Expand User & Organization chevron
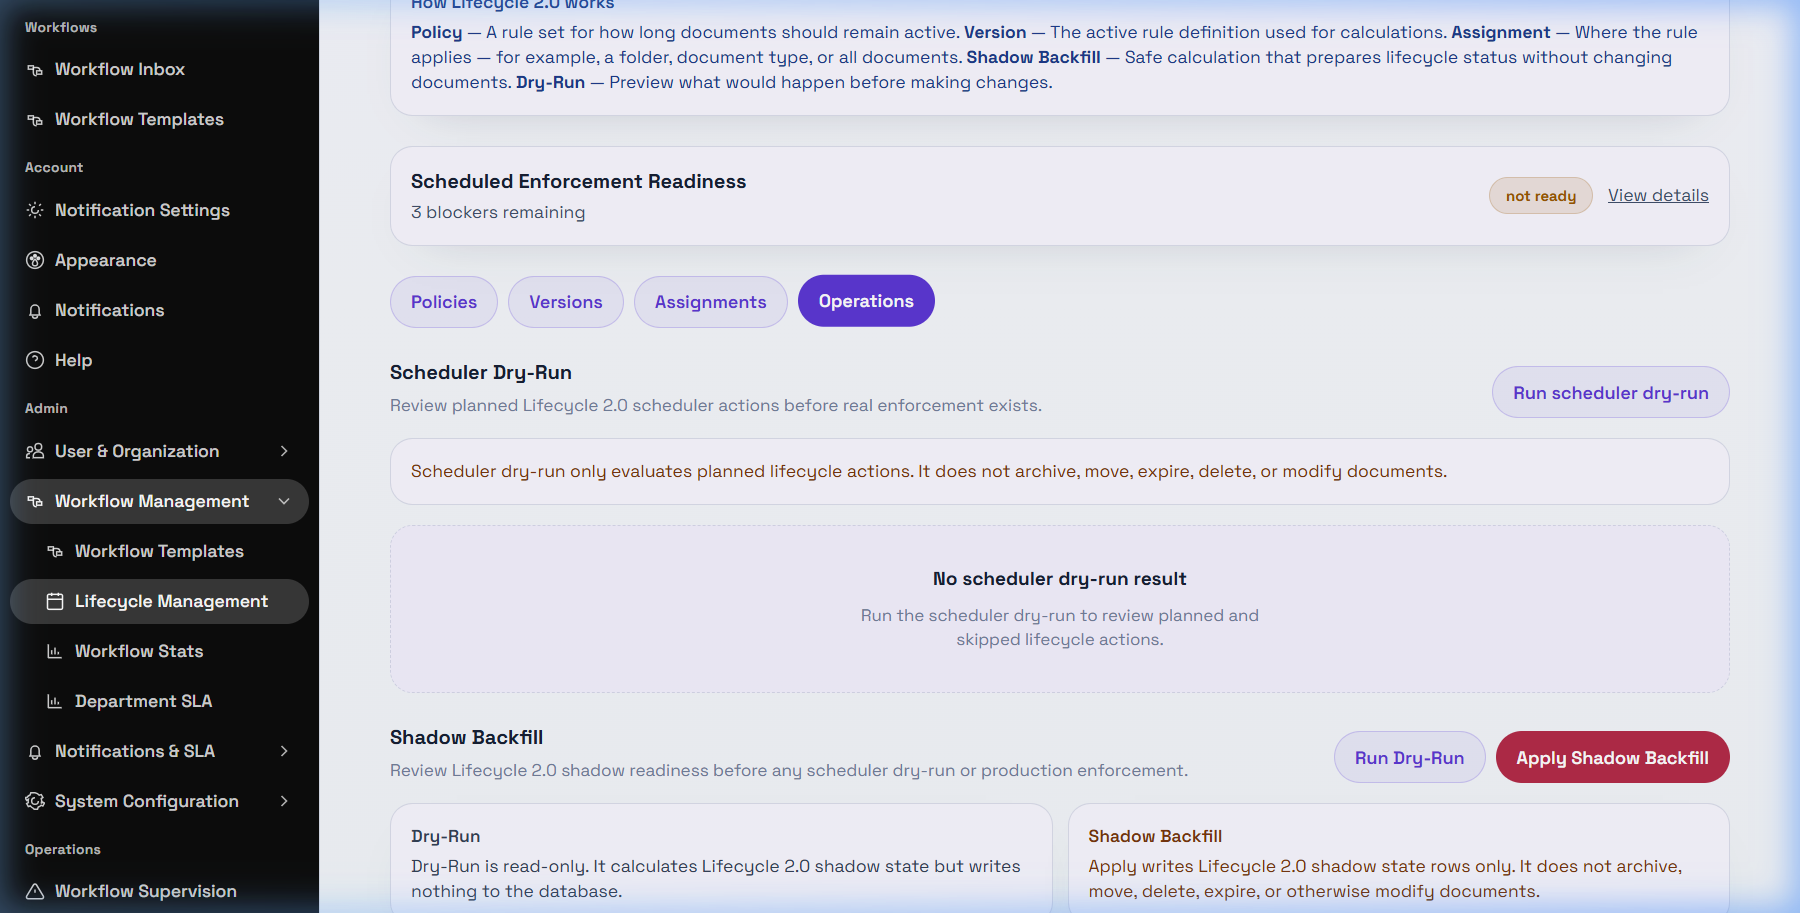The width and height of the screenshot is (1800, 913). coord(284,451)
